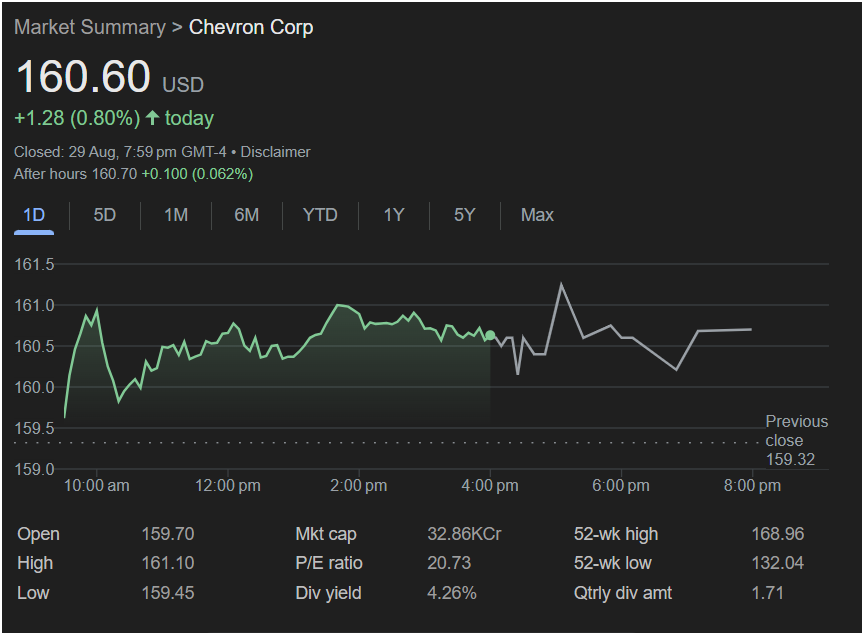Click the Previous close 159.32 label
Image resolution: width=864 pixels, height=635 pixels.
pyautogui.click(x=790, y=441)
